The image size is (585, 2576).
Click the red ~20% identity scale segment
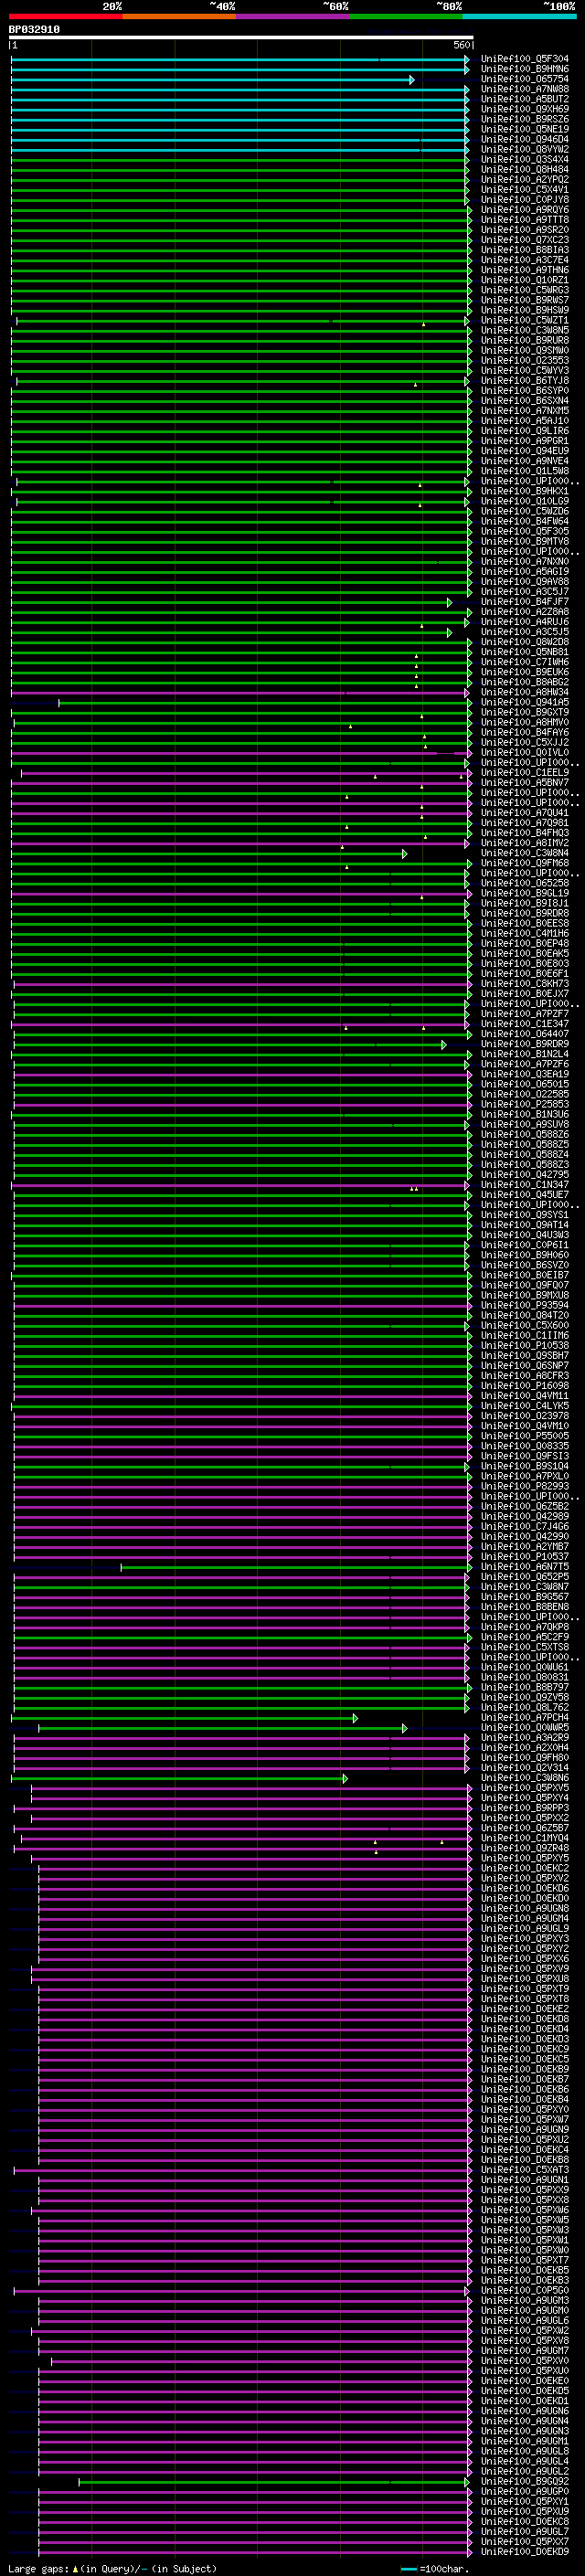[66, 16]
